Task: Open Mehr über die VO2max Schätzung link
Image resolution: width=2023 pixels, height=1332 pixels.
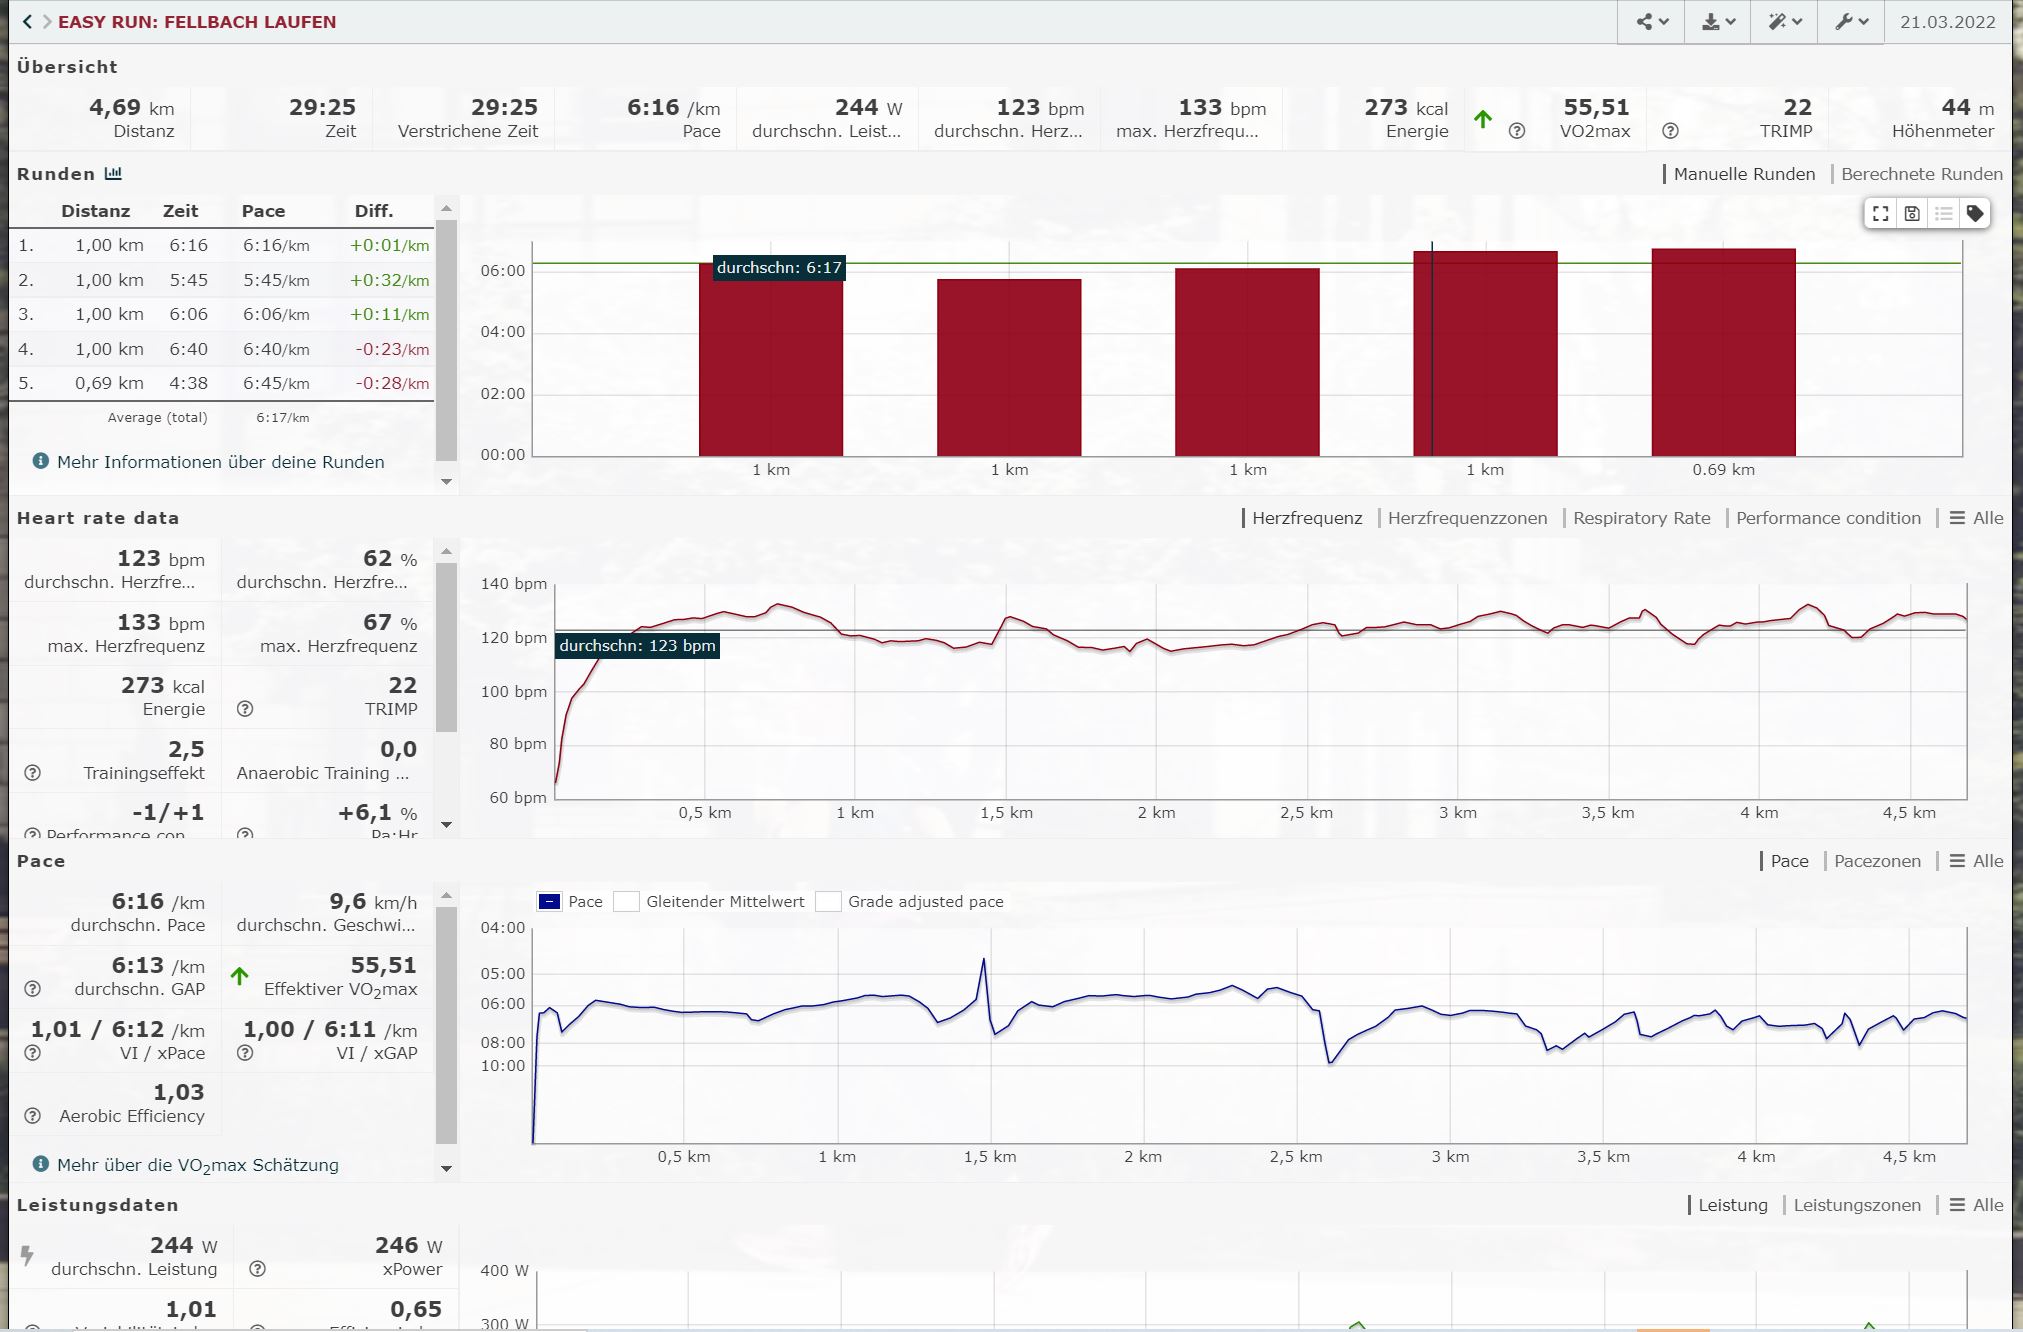Action: (198, 1165)
